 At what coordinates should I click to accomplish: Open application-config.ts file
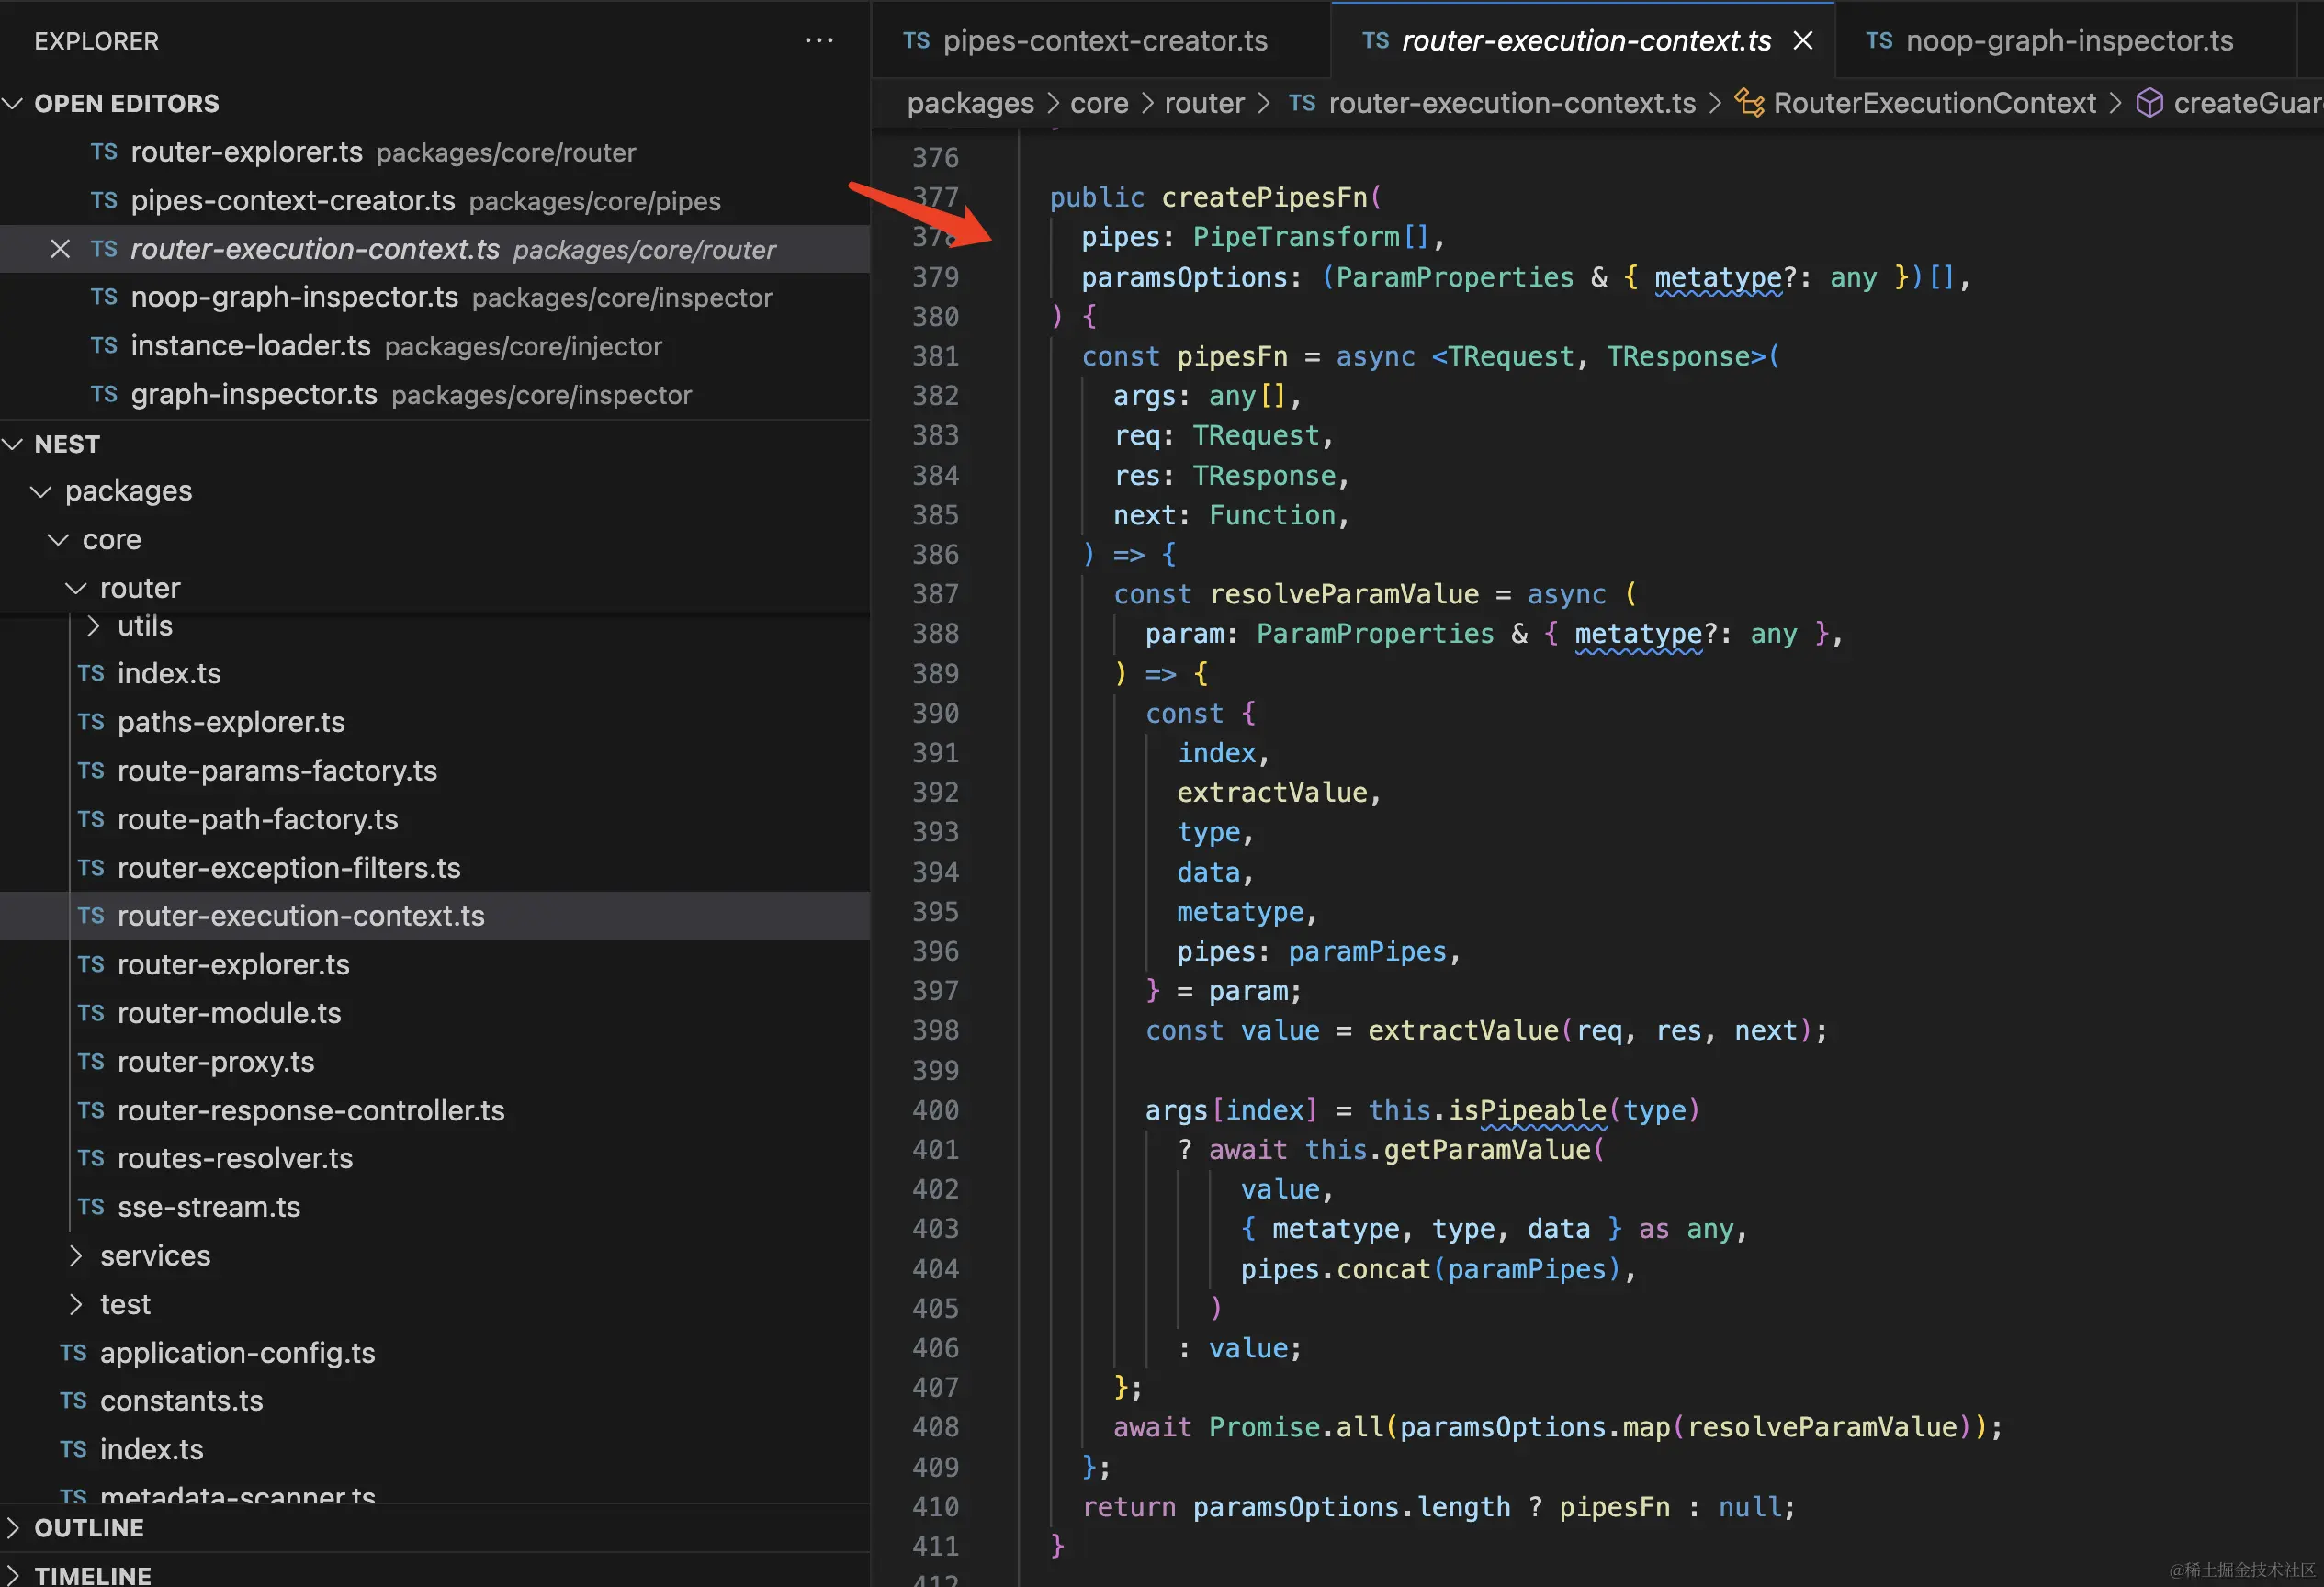435,1353
